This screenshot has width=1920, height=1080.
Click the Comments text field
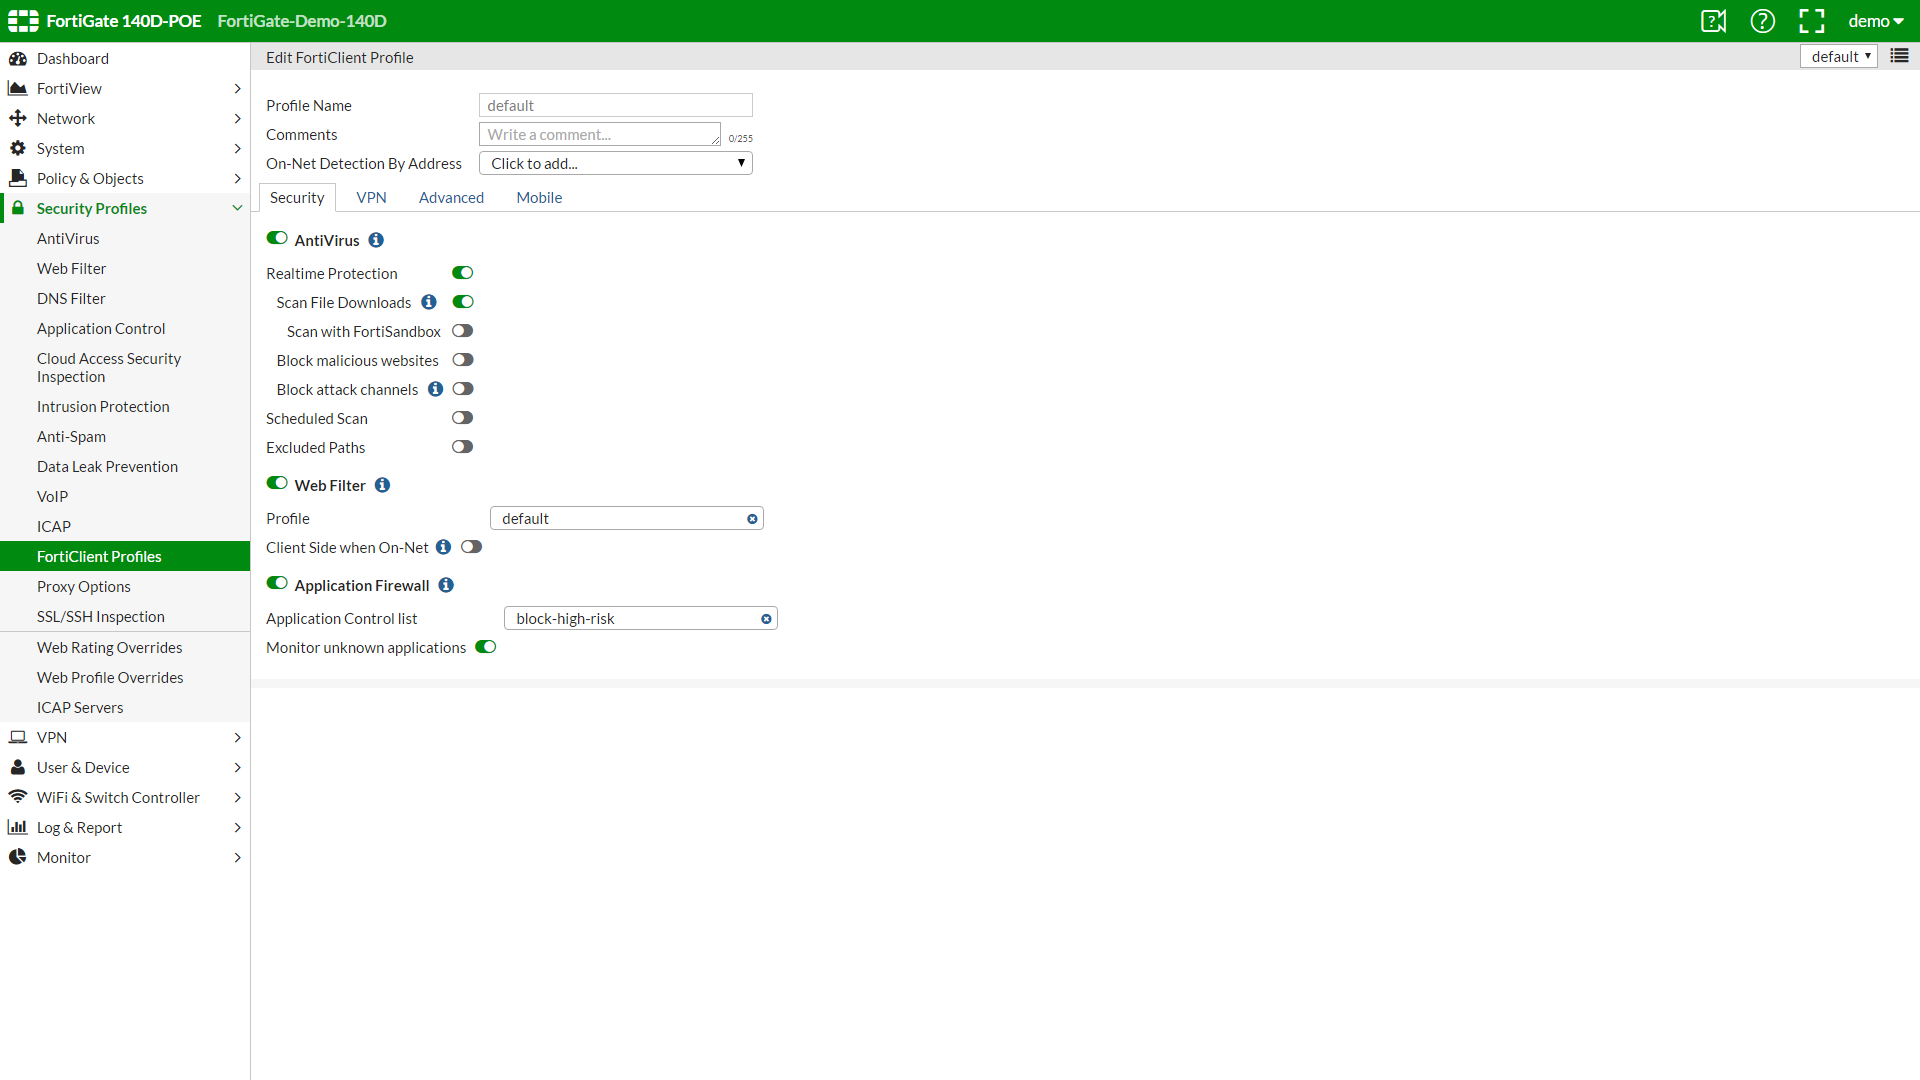(599, 134)
